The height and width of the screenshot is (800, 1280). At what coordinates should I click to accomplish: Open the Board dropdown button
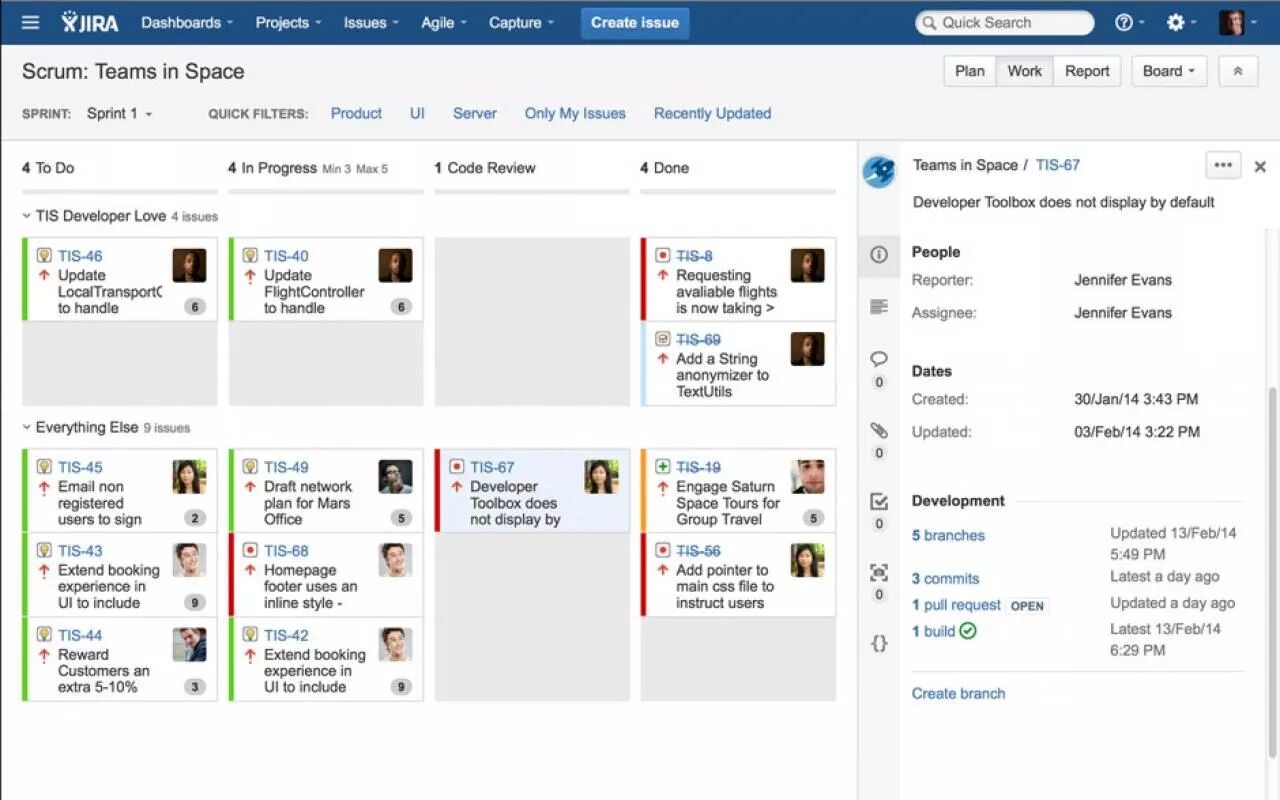click(x=1169, y=71)
